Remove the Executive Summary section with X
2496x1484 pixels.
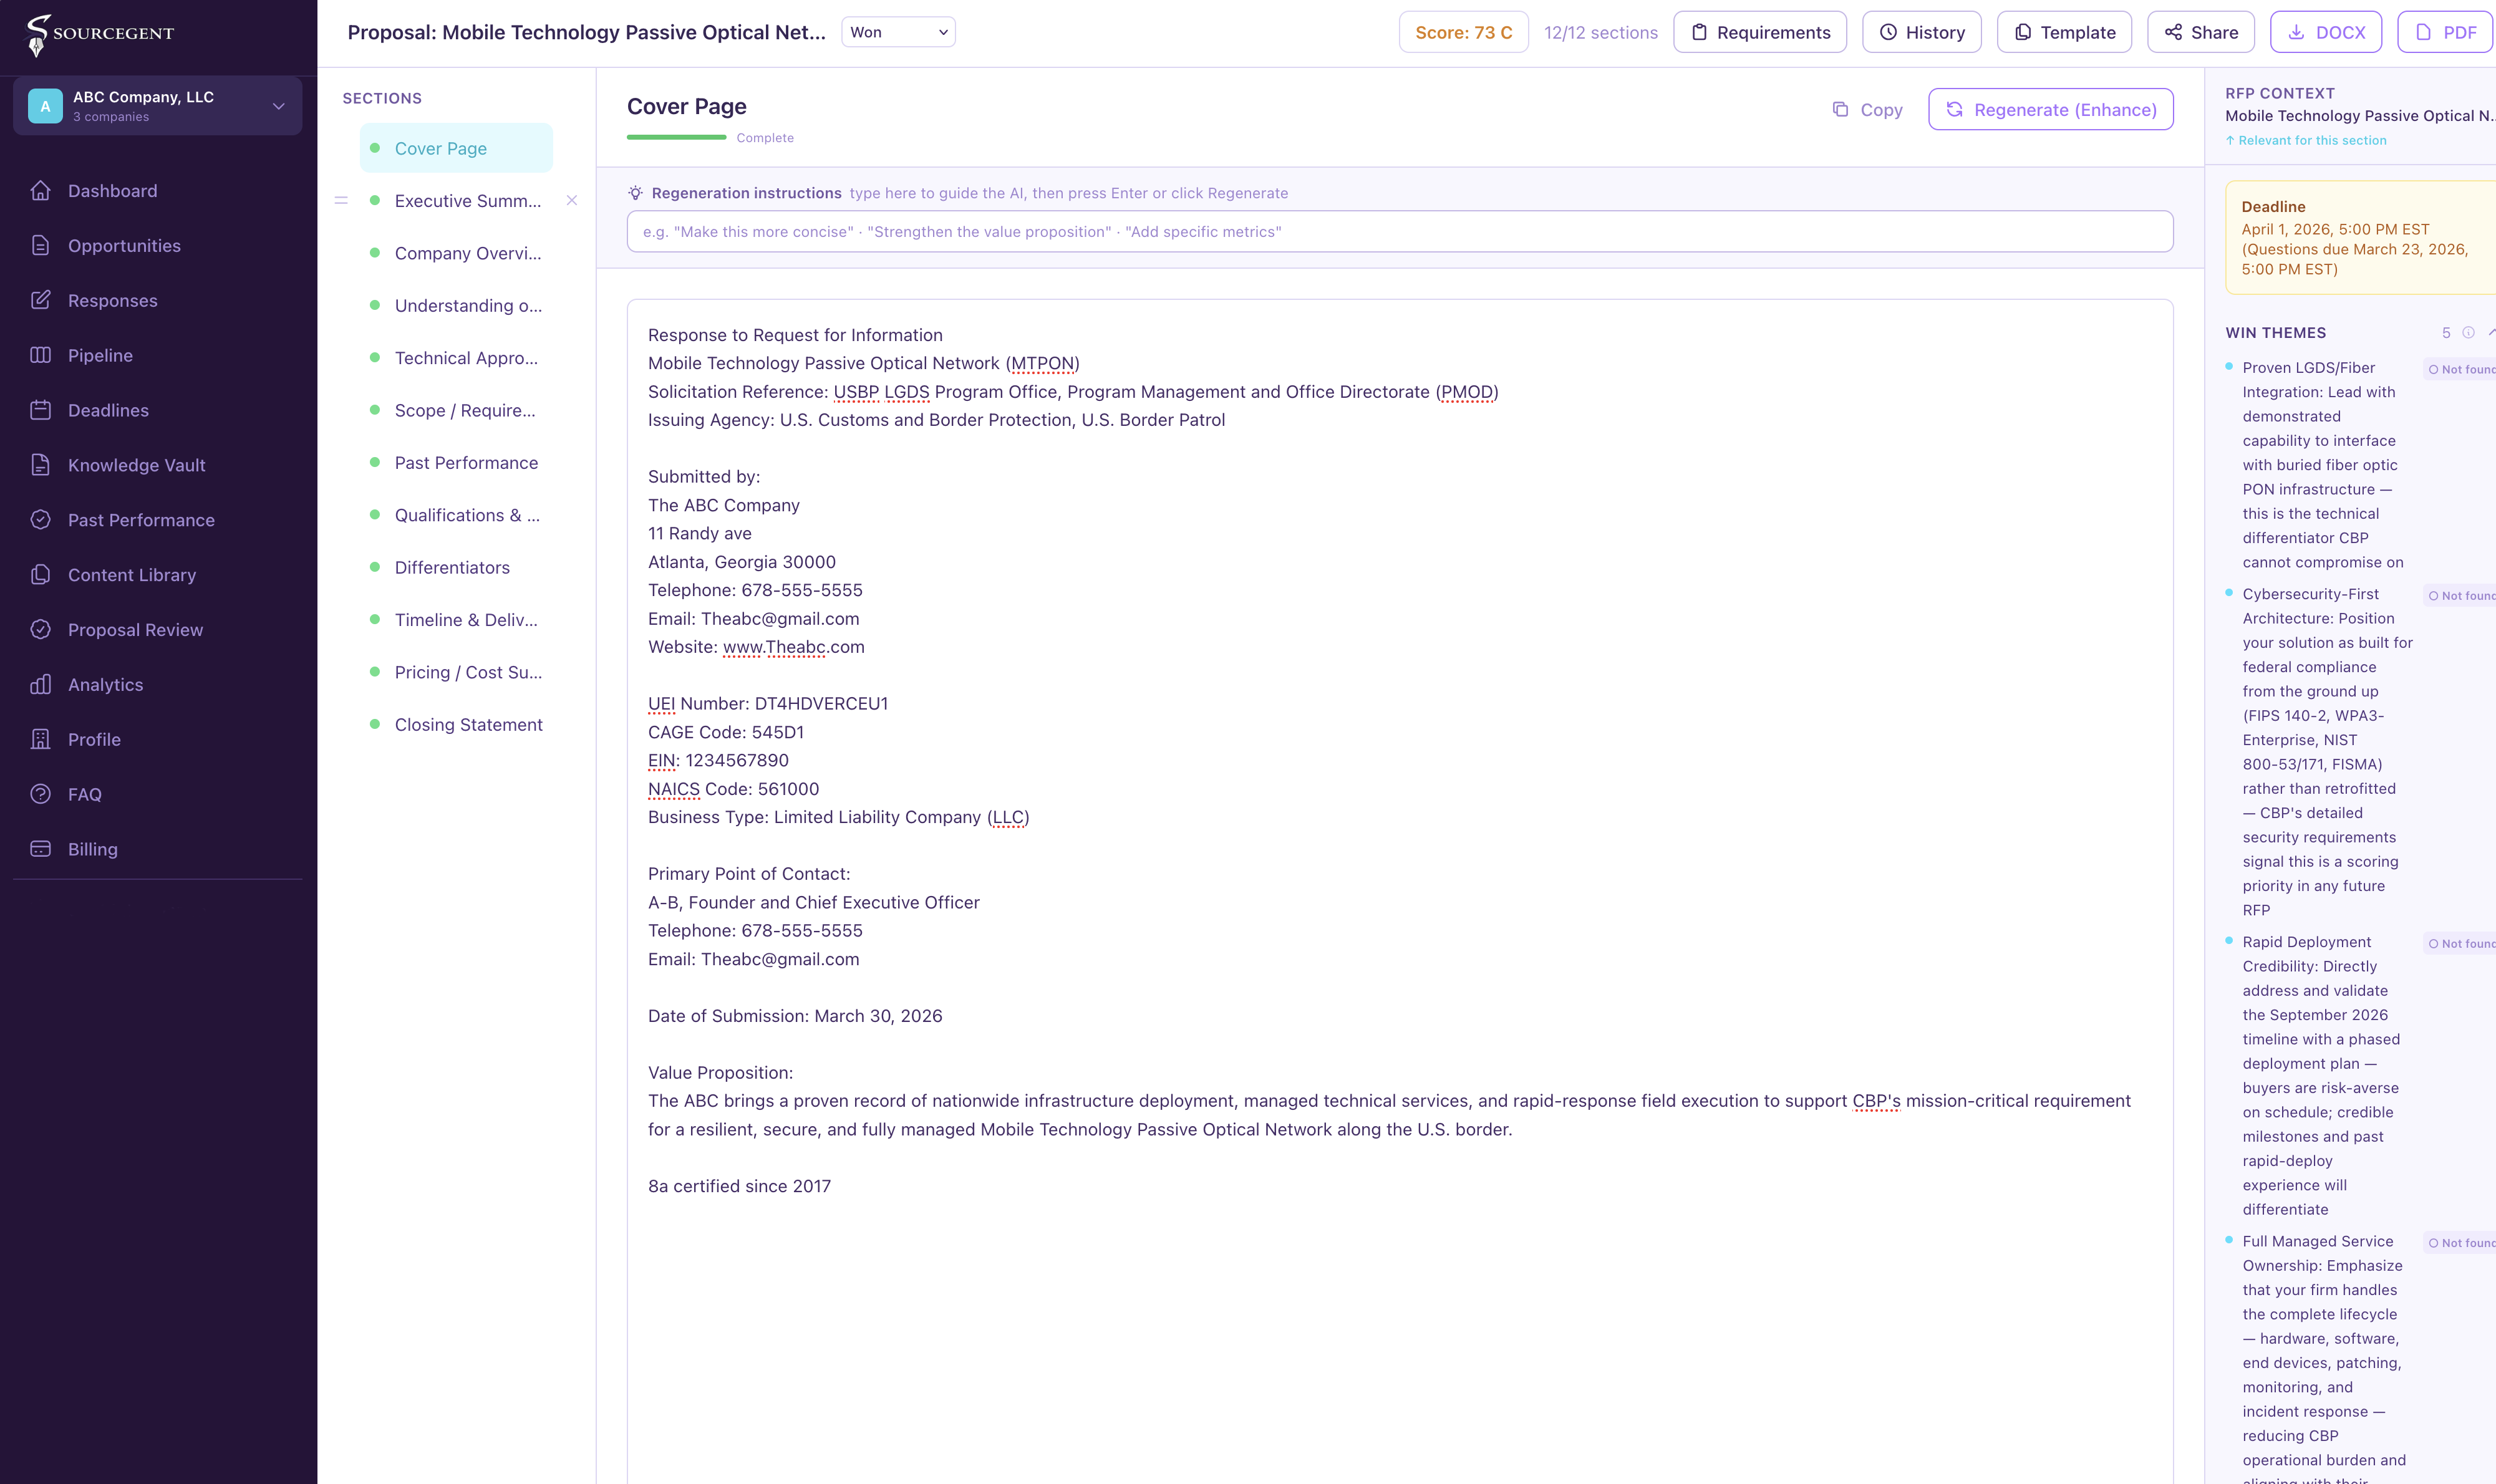click(x=572, y=201)
